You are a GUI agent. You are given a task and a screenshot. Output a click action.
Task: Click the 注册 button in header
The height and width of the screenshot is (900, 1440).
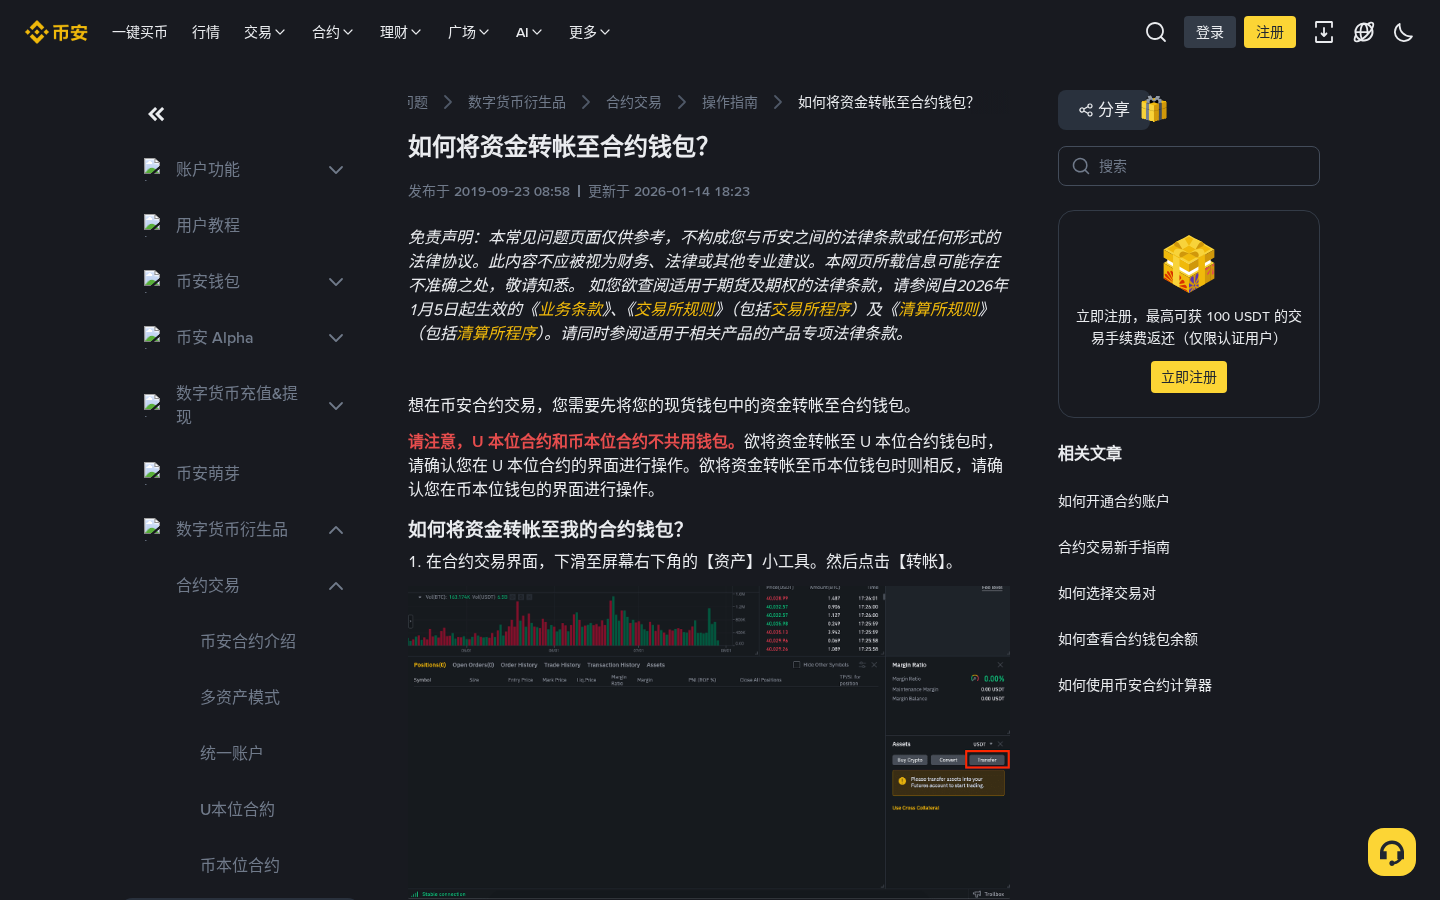click(1270, 32)
